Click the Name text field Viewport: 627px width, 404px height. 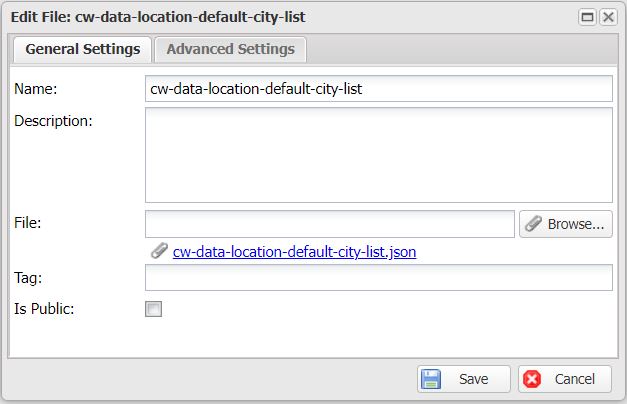click(x=378, y=88)
